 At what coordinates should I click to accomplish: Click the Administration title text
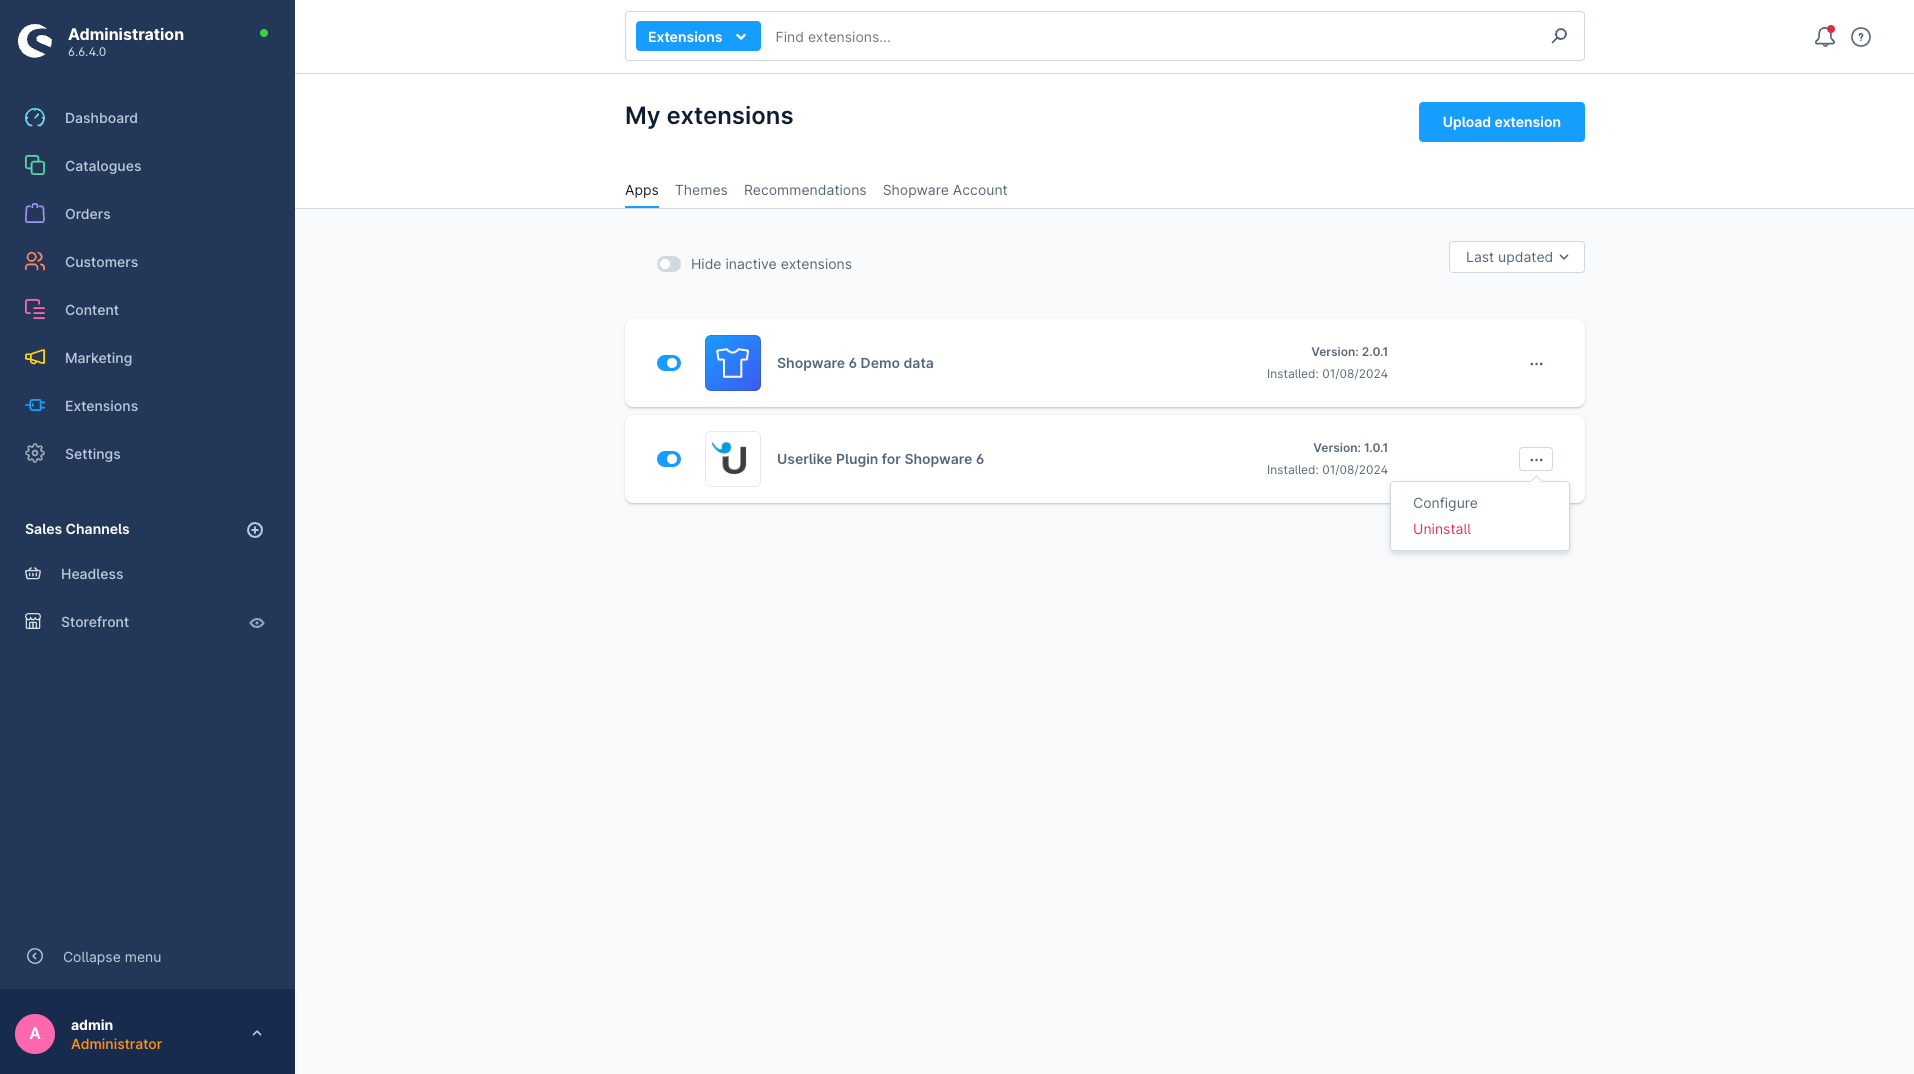click(126, 34)
